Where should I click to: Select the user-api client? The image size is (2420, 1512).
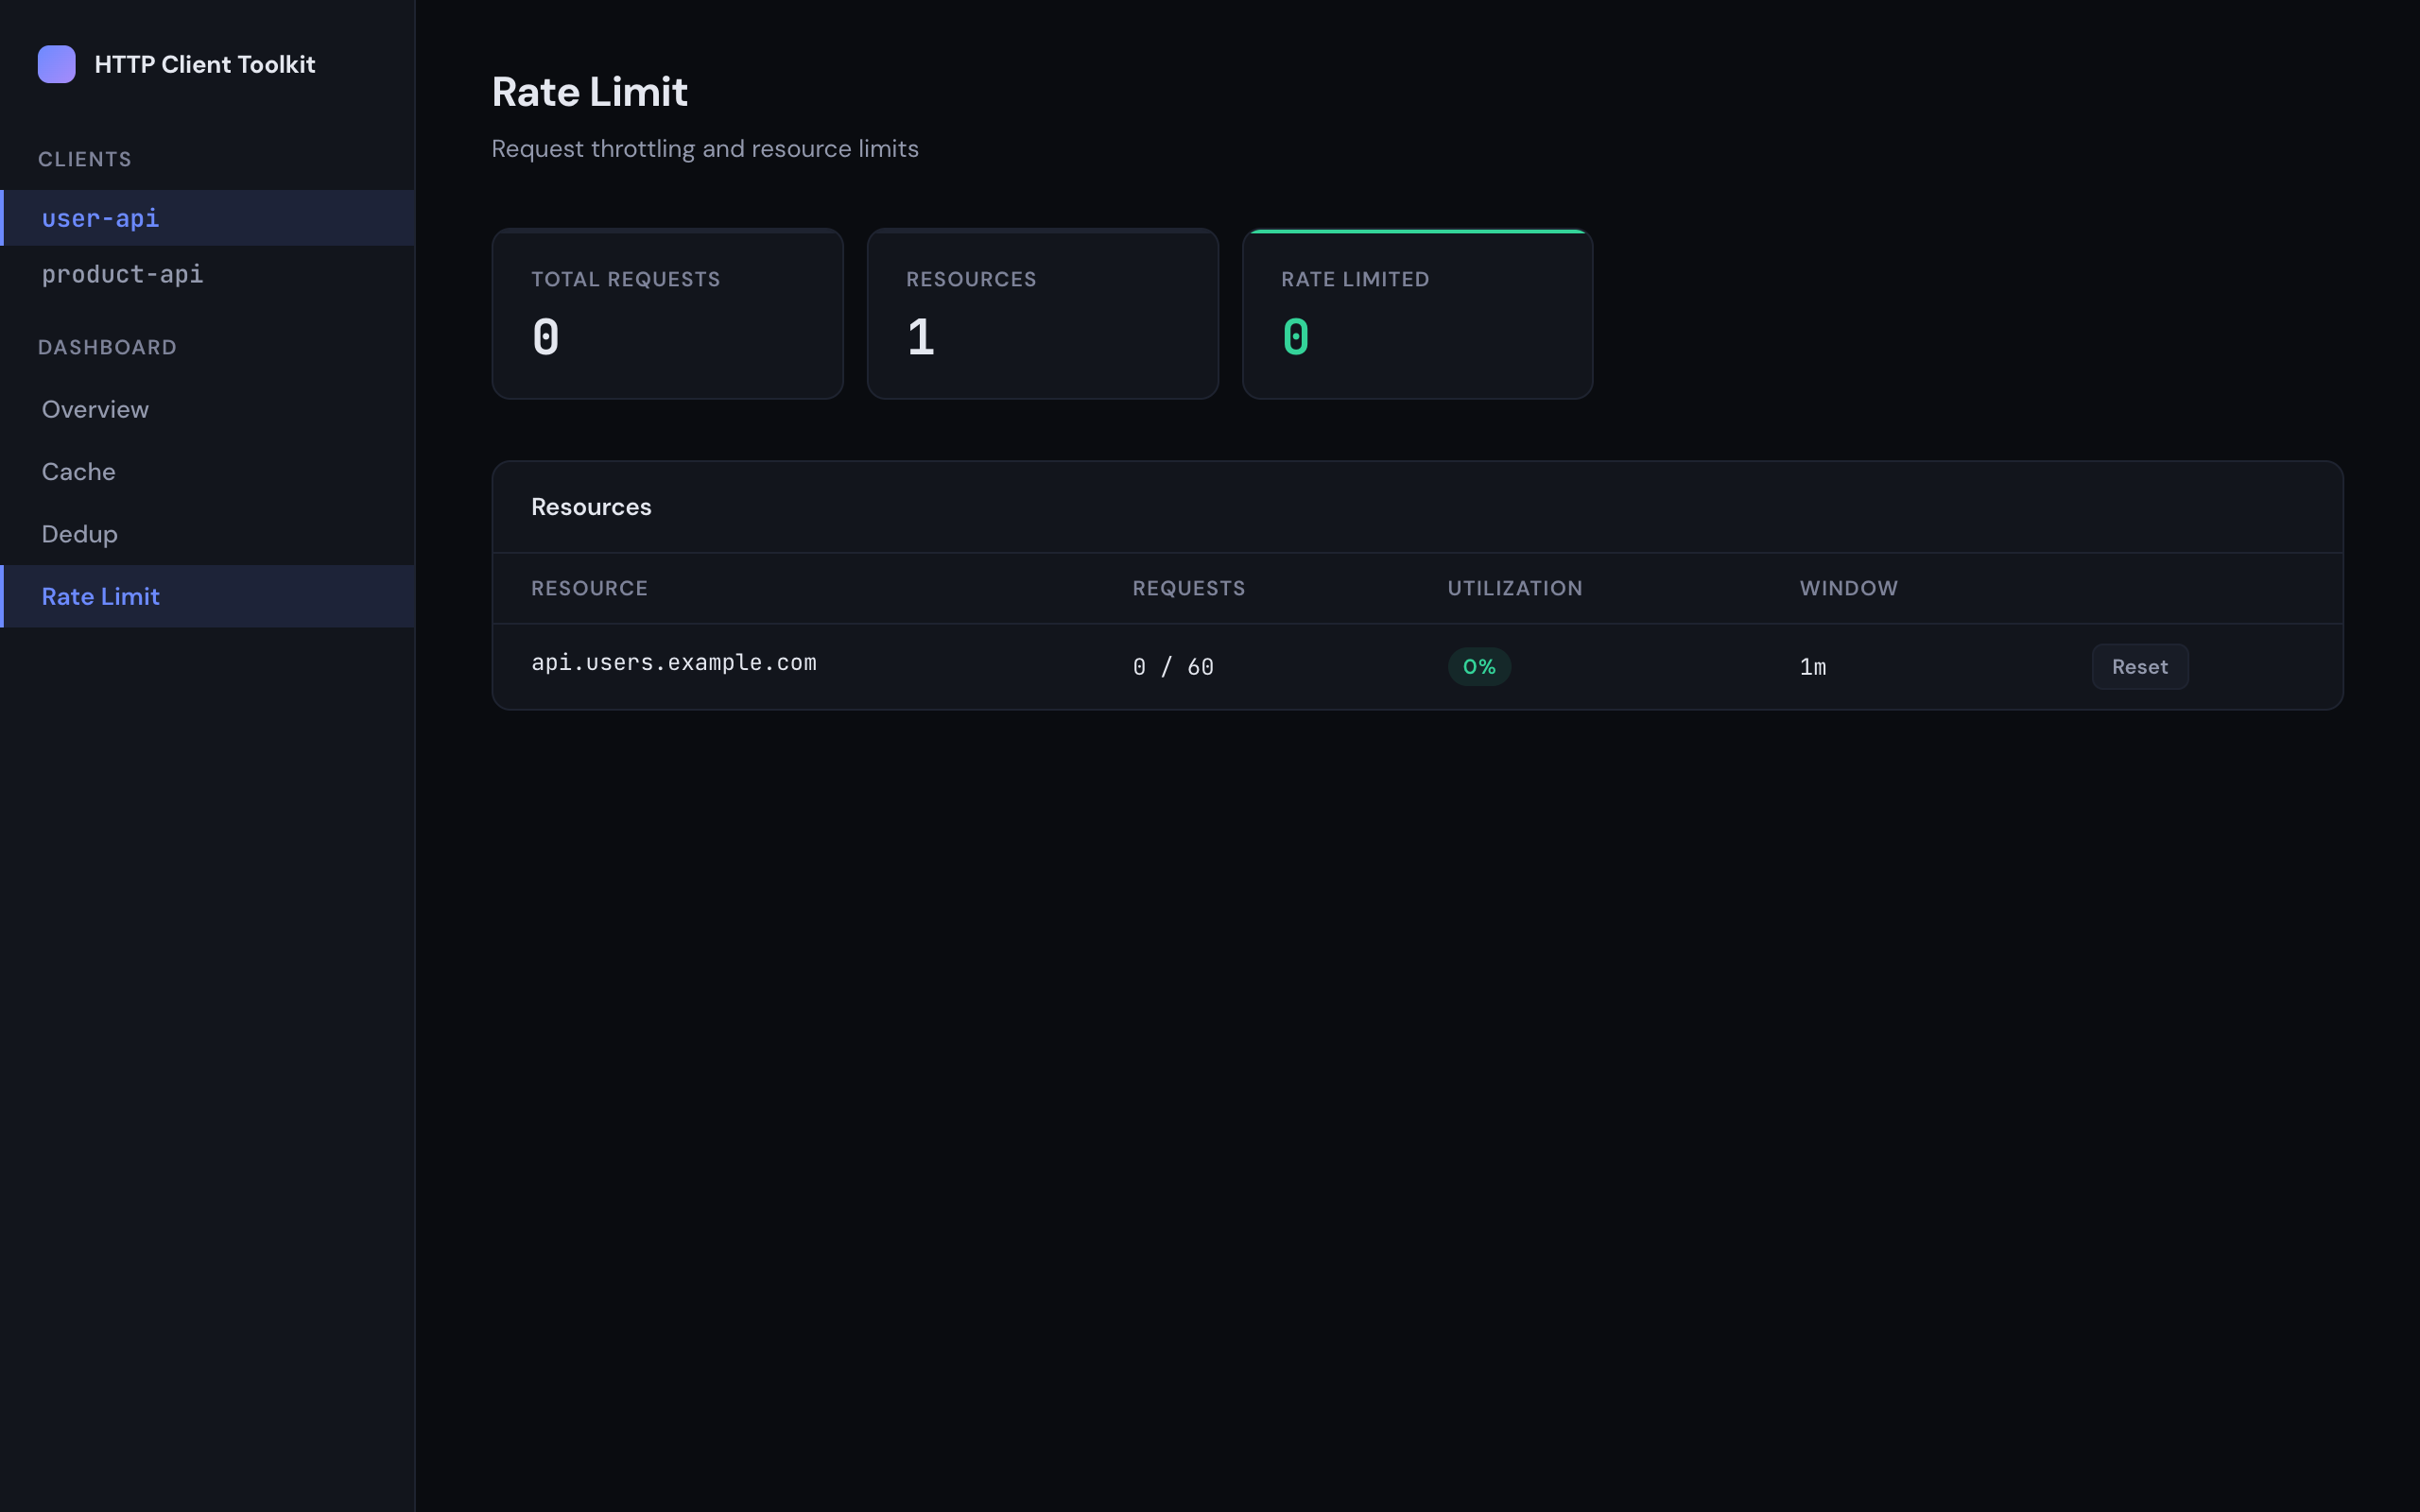tap(100, 217)
